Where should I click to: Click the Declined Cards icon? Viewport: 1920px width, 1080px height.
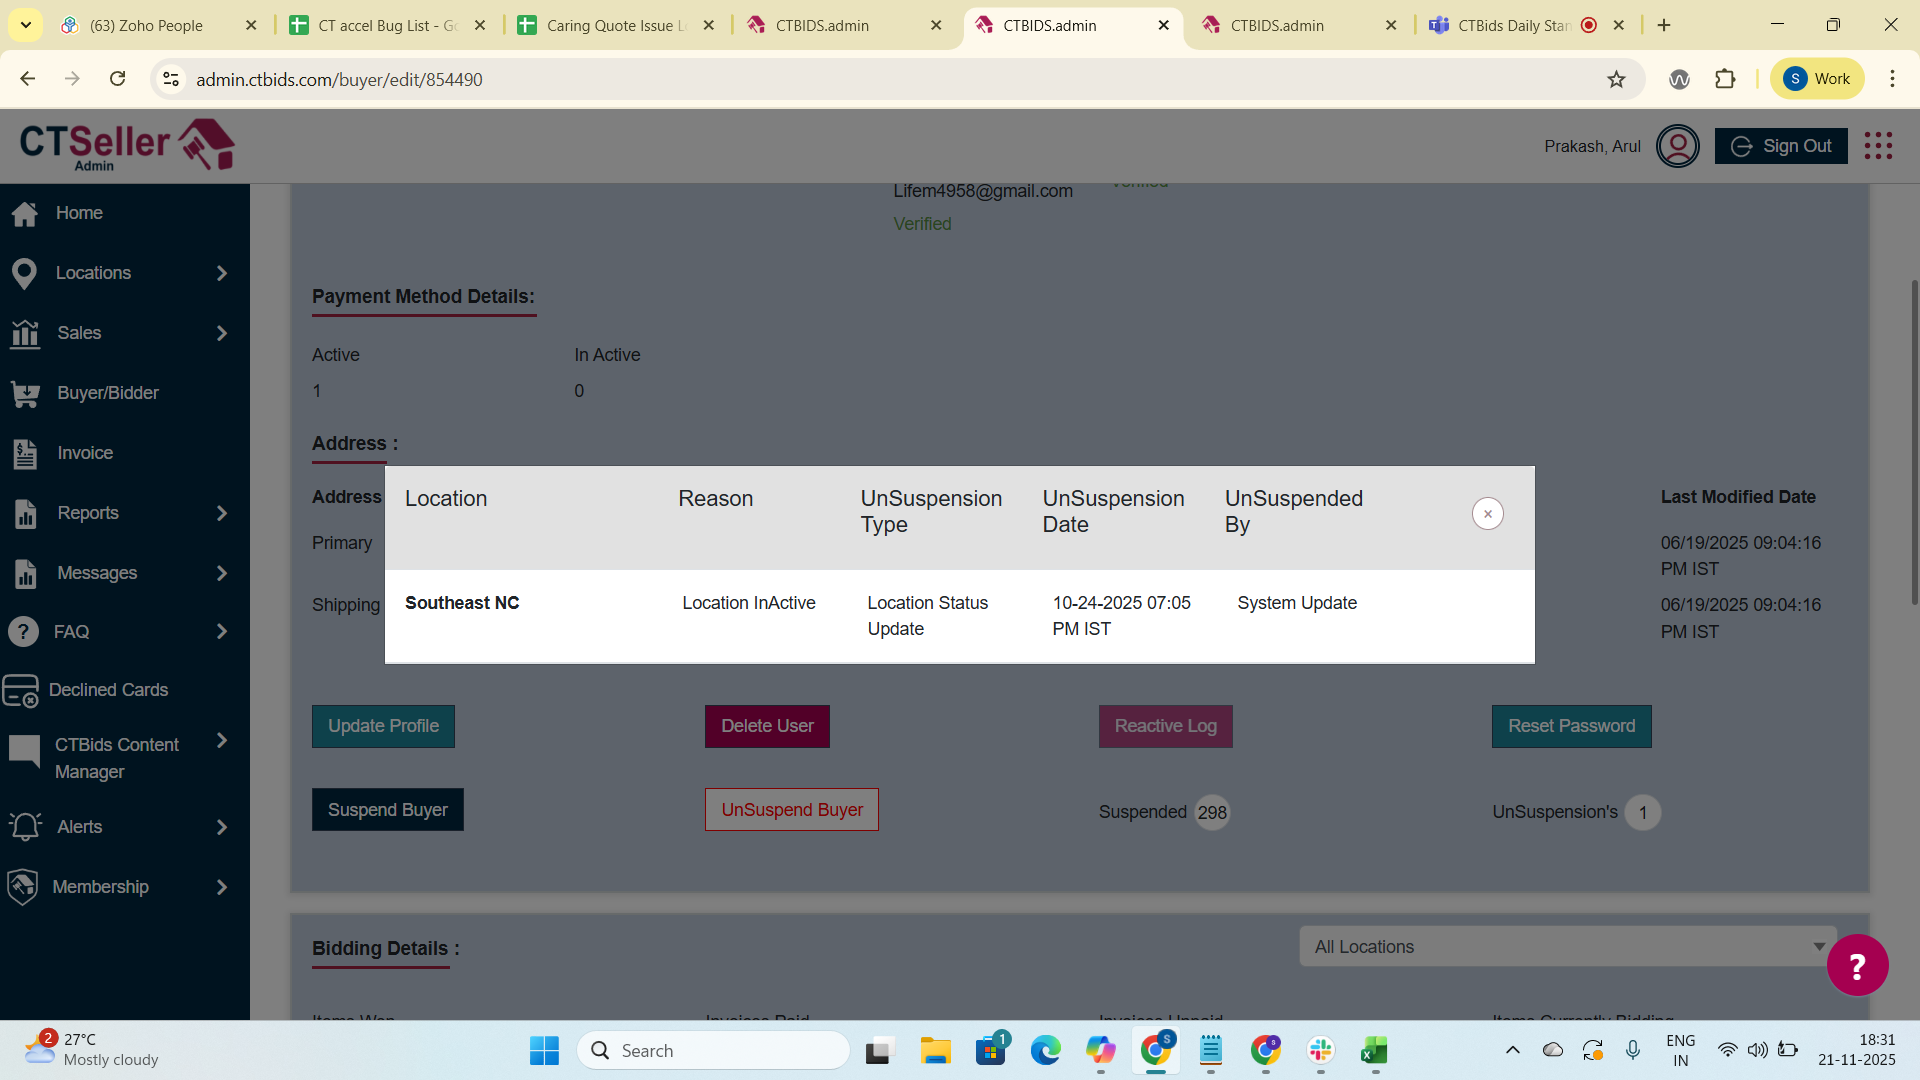[x=20, y=691]
